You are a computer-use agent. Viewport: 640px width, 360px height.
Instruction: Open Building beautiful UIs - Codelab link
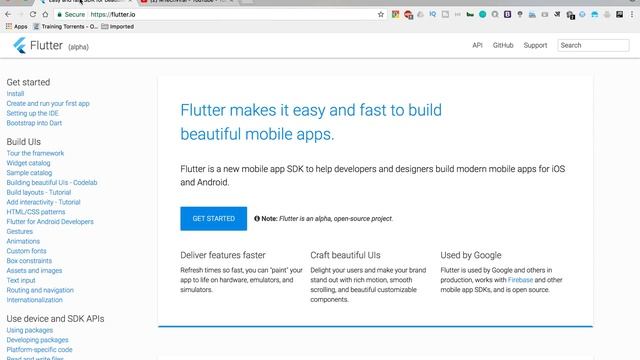click(x=52, y=183)
